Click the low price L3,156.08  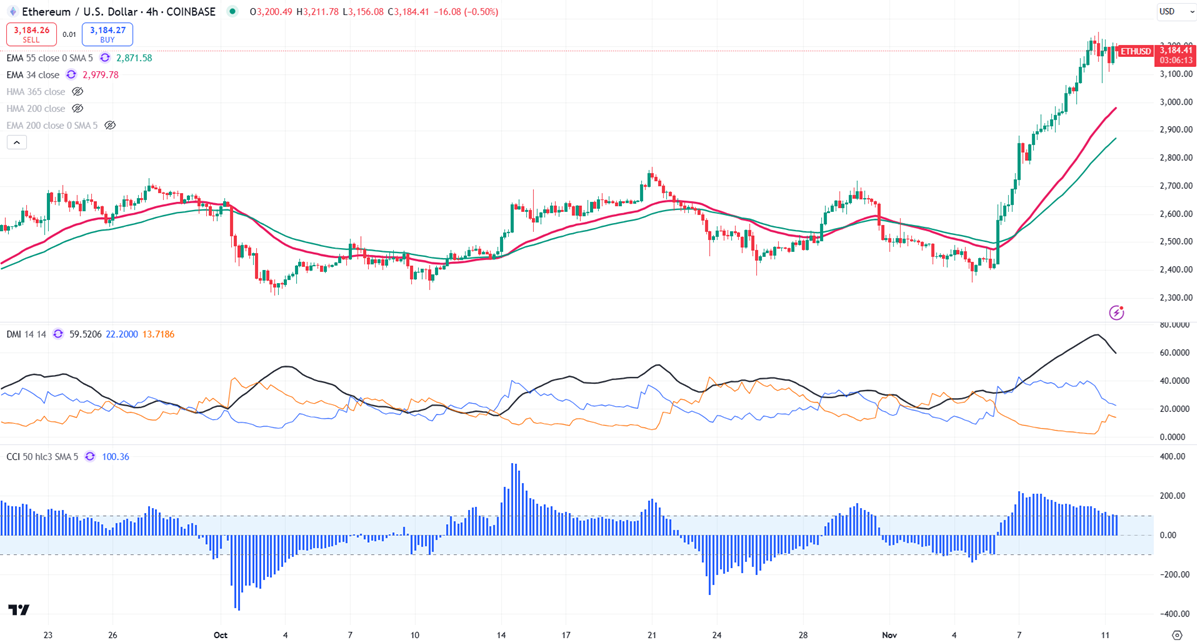[363, 11]
